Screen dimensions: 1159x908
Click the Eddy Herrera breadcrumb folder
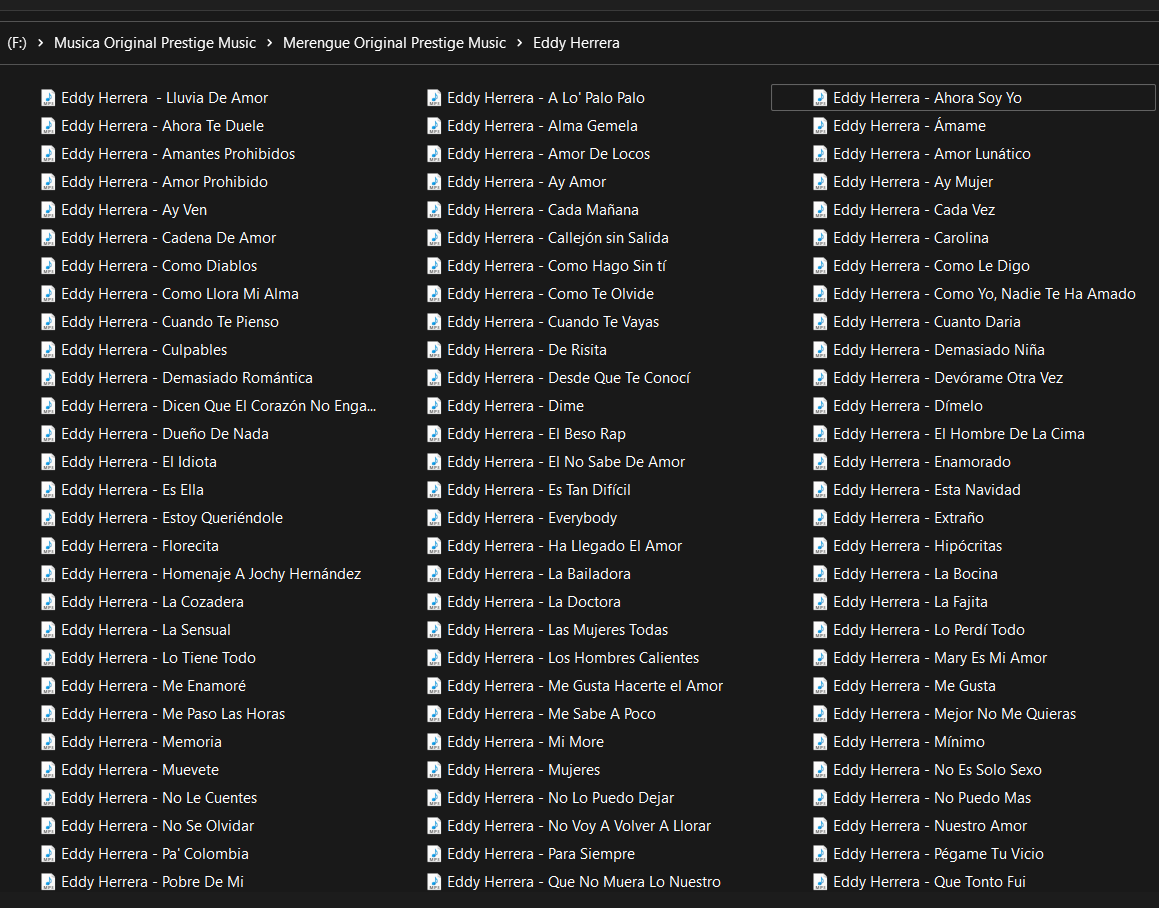[577, 43]
